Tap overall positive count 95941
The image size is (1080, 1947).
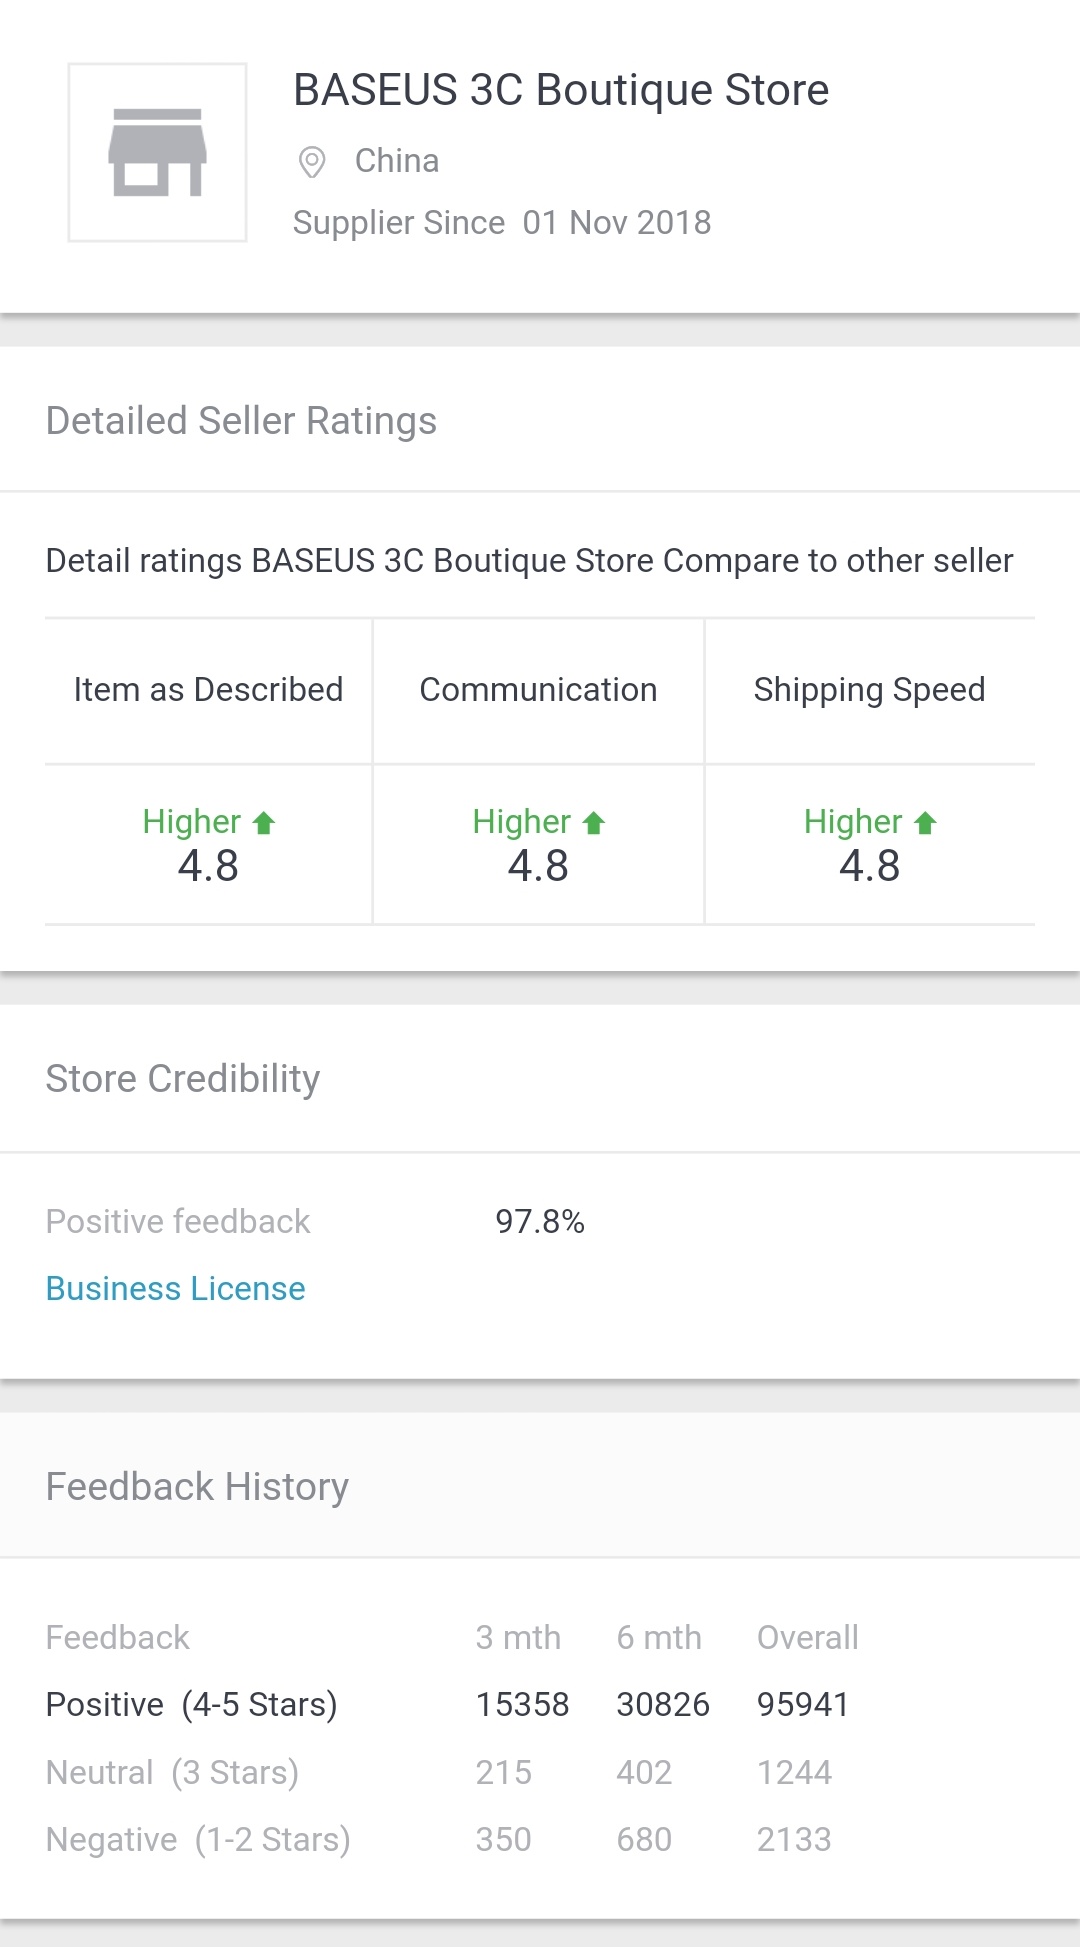point(802,1704)
